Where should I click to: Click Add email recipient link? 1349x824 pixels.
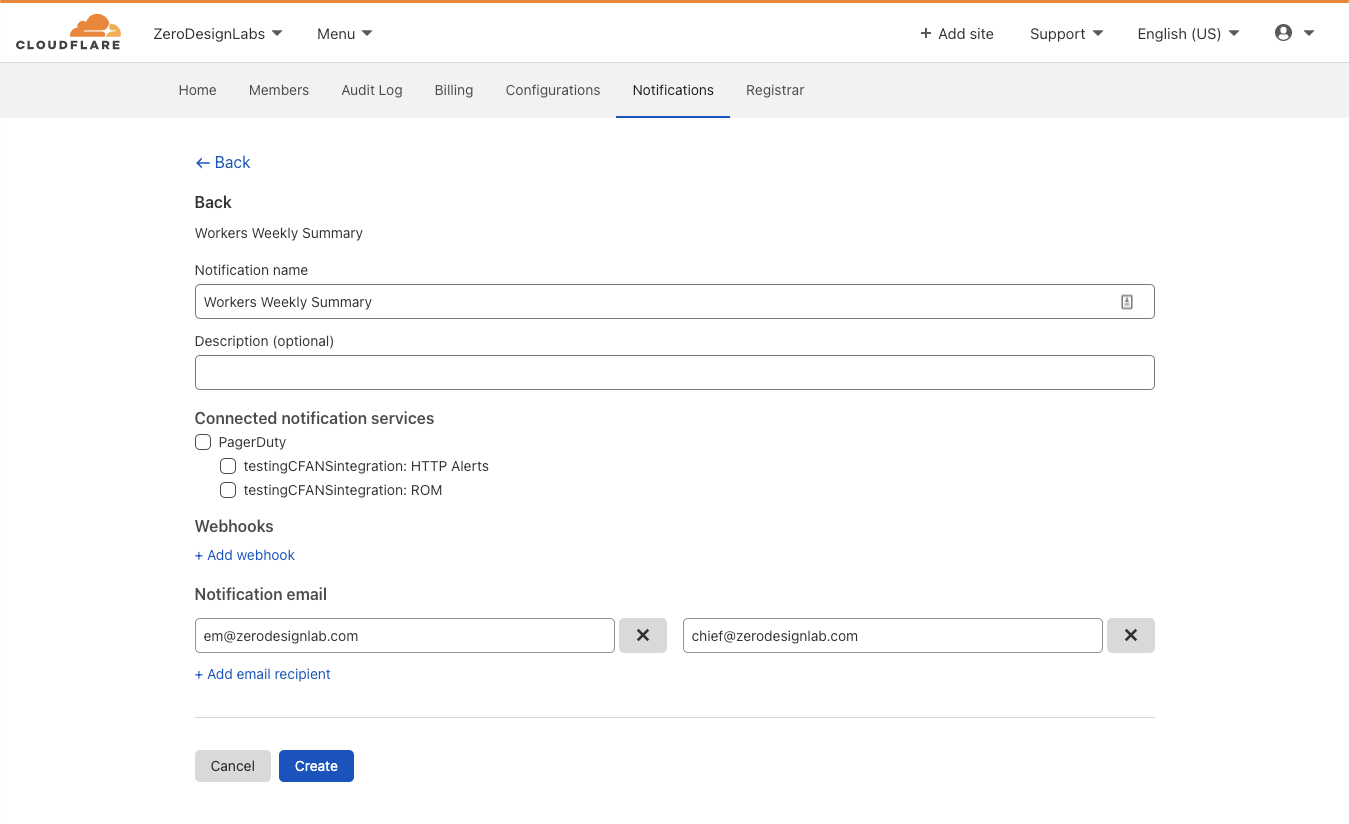[263, 674]
